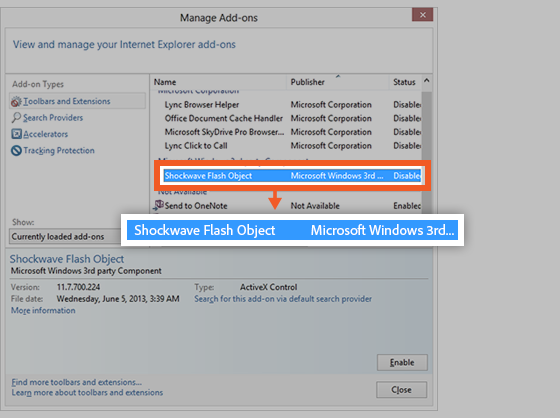
Task: Select the Toolbars and Extensions gear icon
Action: 16,101
